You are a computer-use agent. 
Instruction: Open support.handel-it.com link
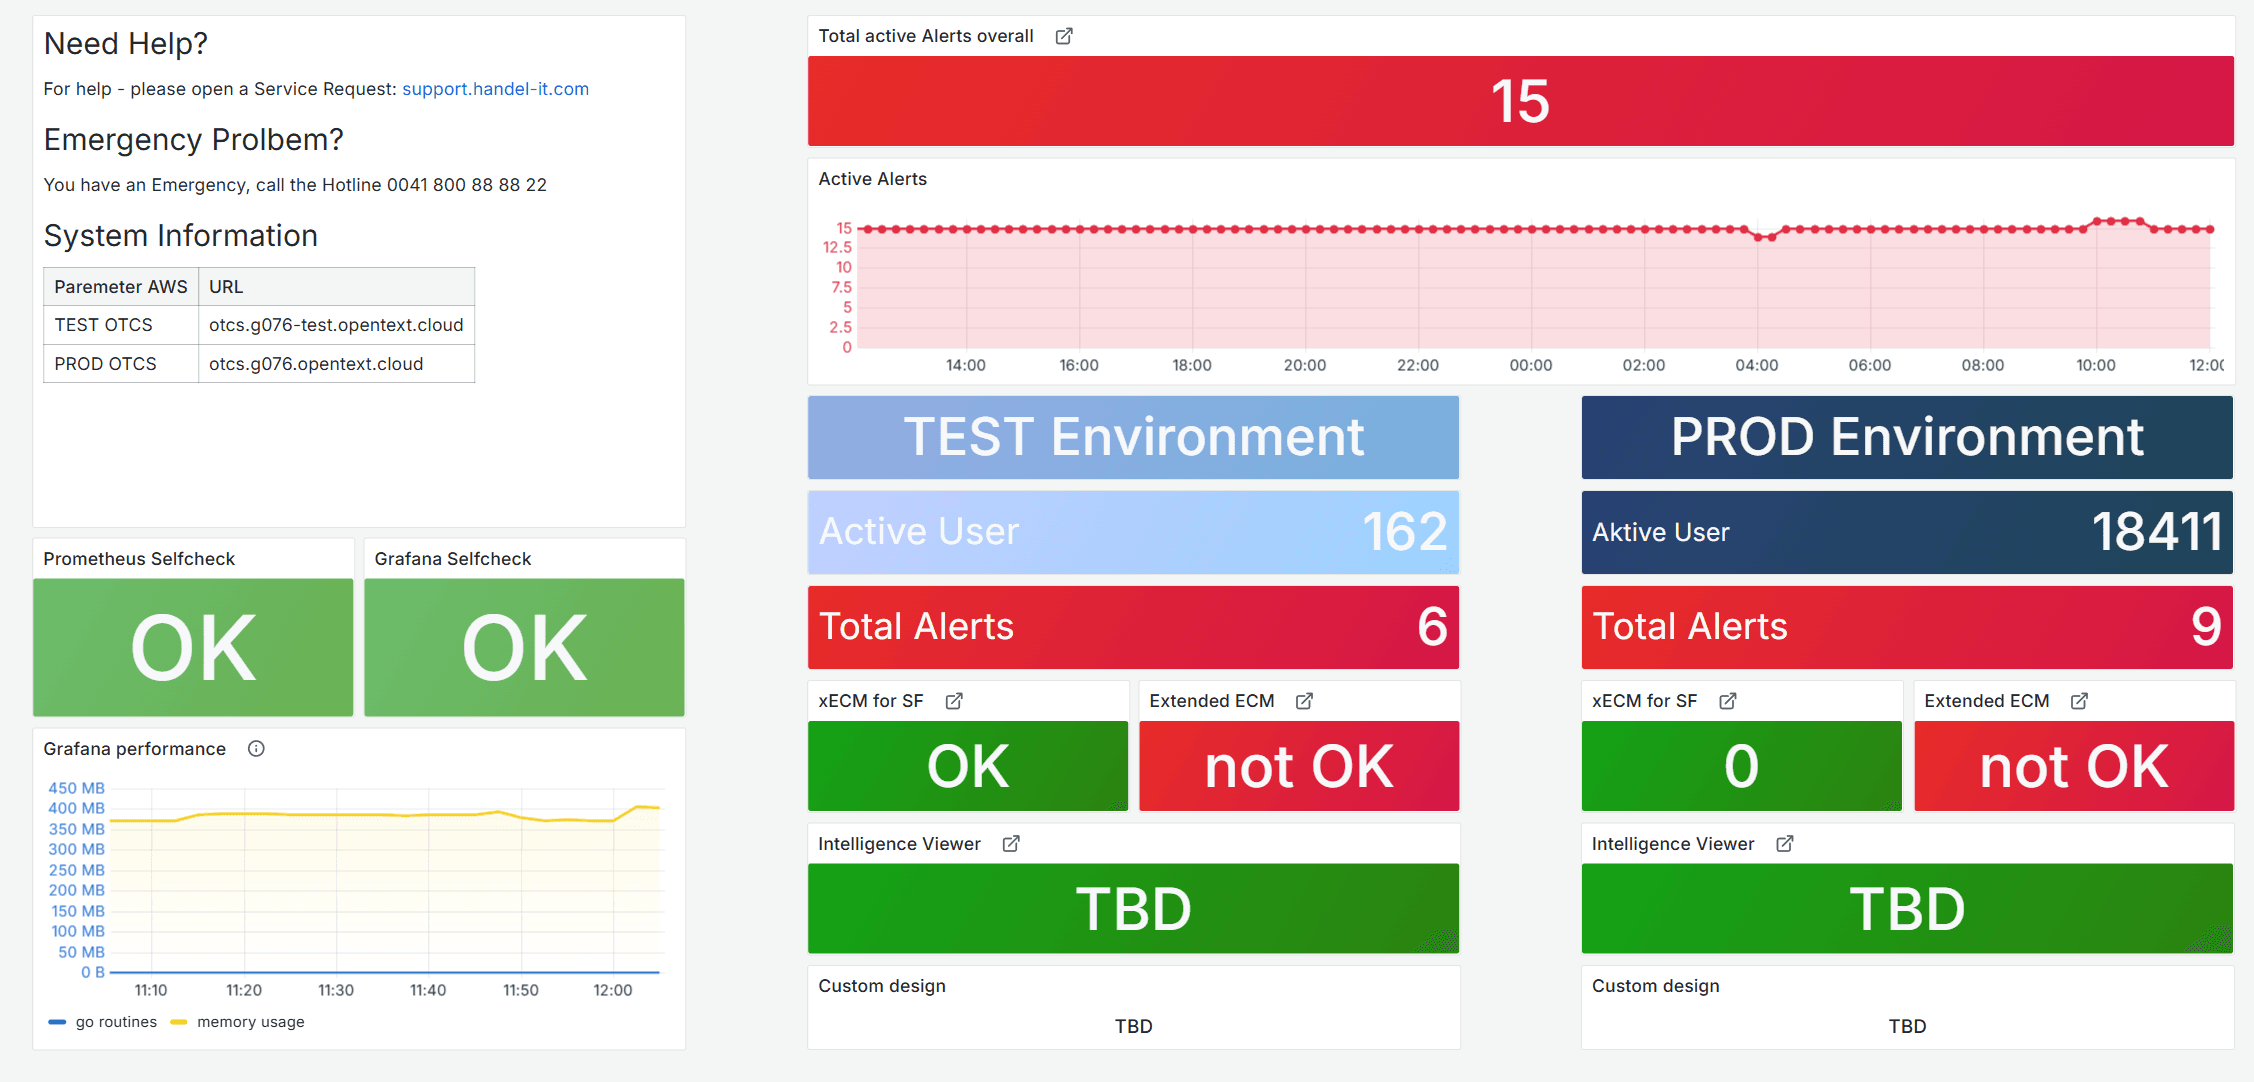[x=495, y=89]
